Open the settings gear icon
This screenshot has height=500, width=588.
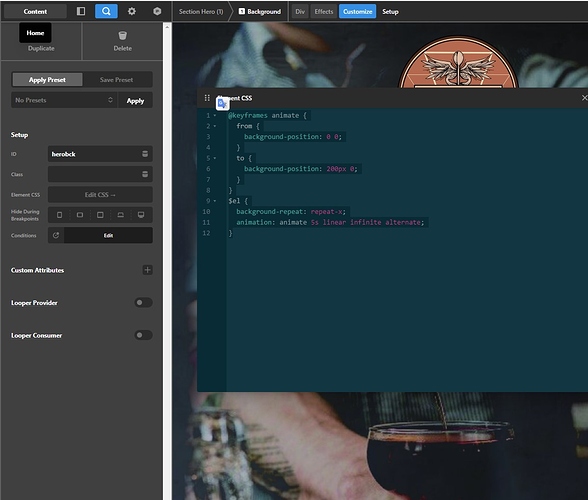pyautogui.click(x=132, y=11)
